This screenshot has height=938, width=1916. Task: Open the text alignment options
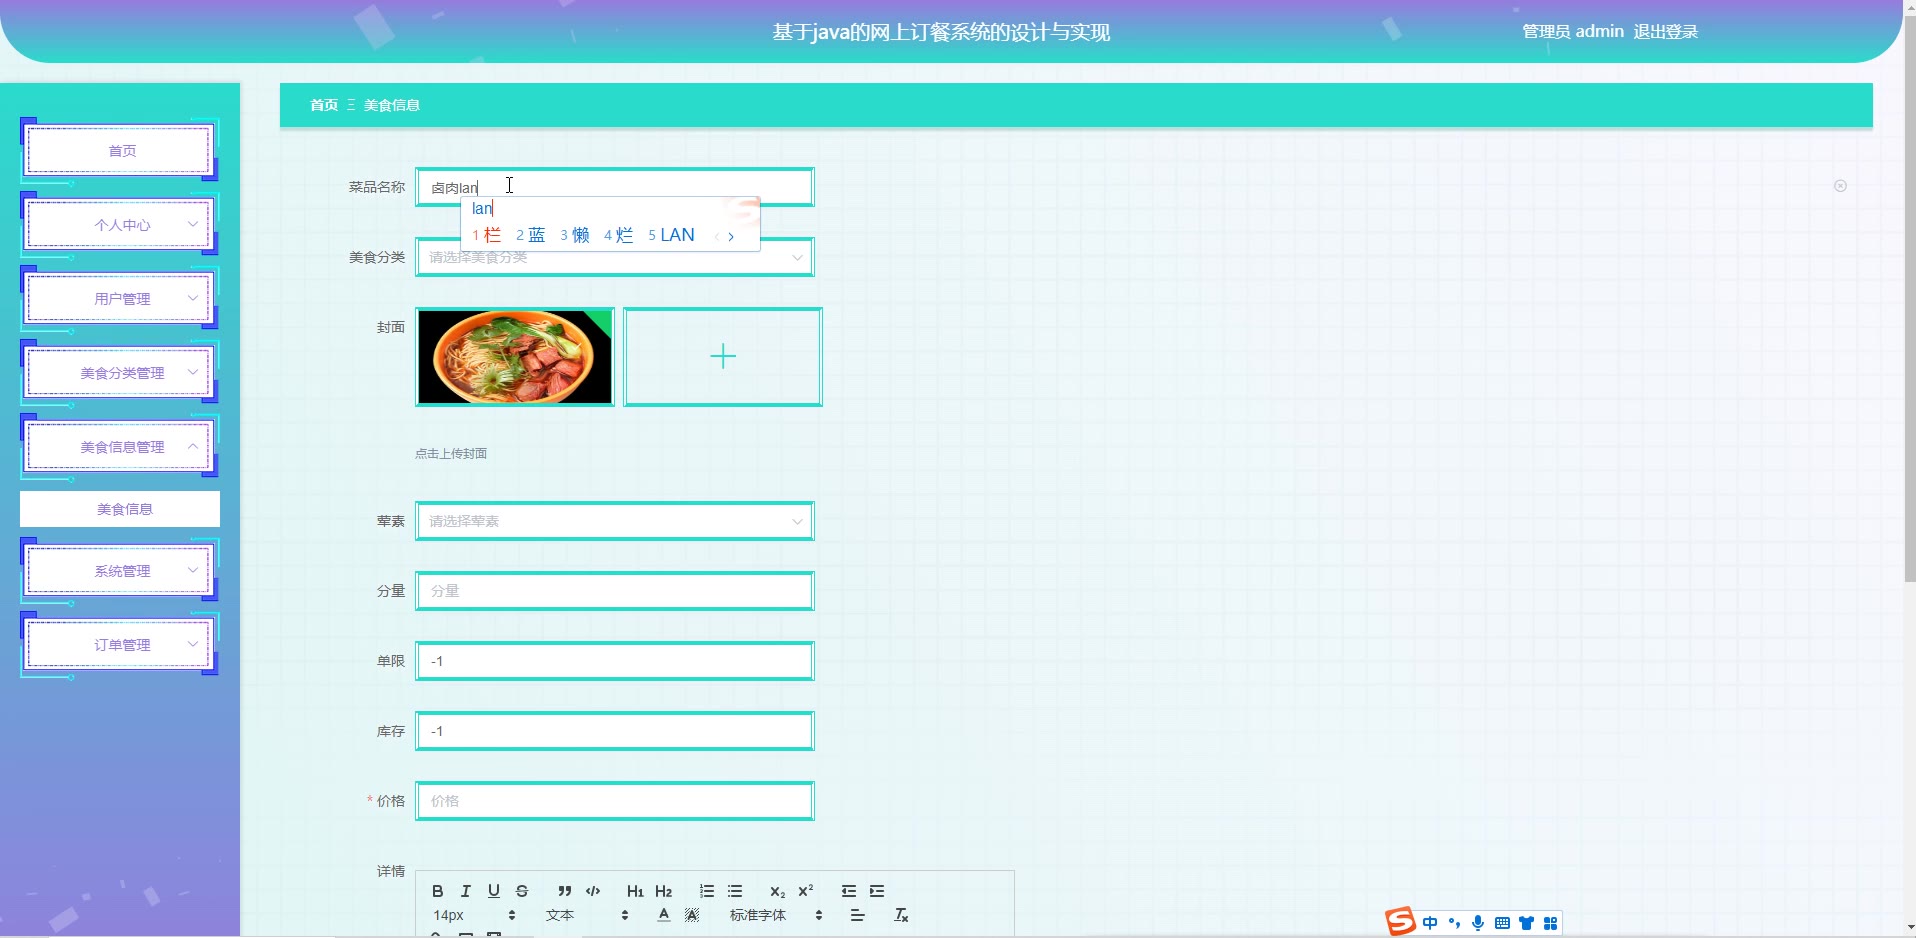[x=857, y=915]
